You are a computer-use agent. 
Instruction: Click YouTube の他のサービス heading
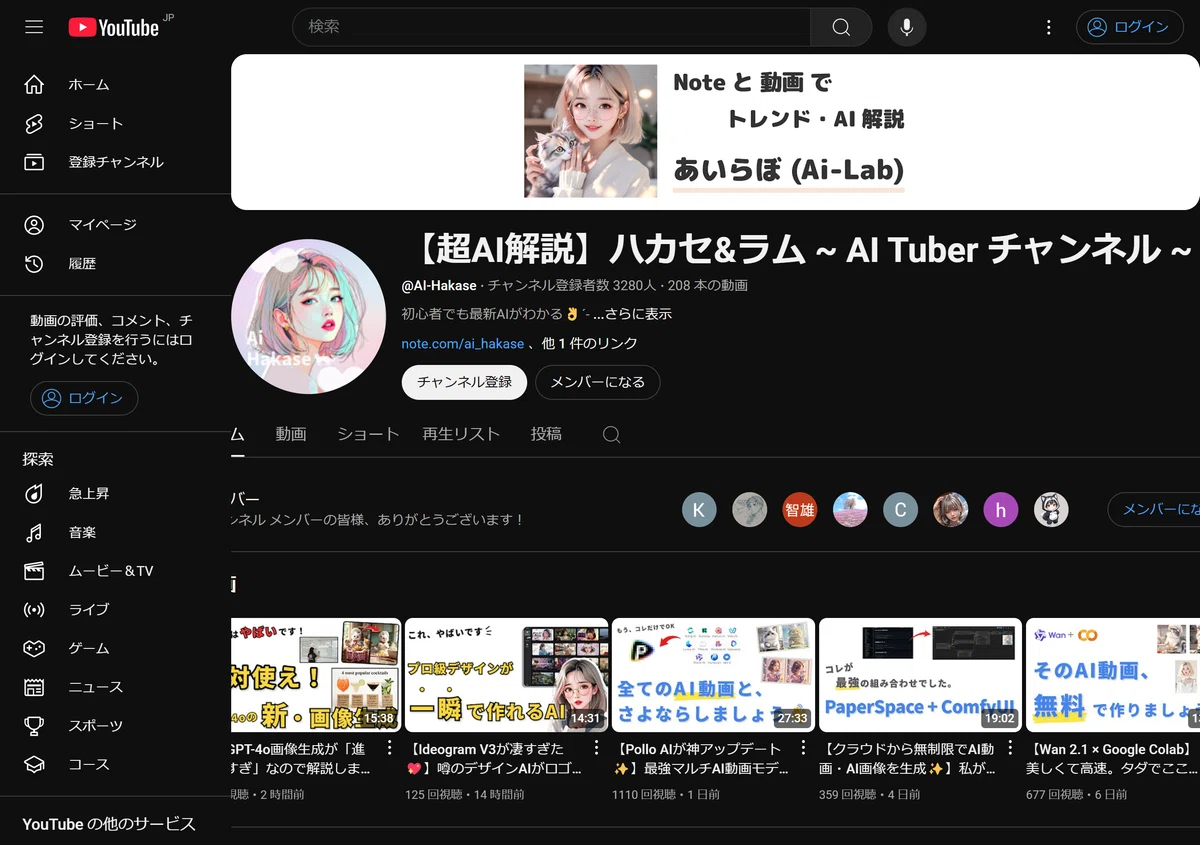109,824
